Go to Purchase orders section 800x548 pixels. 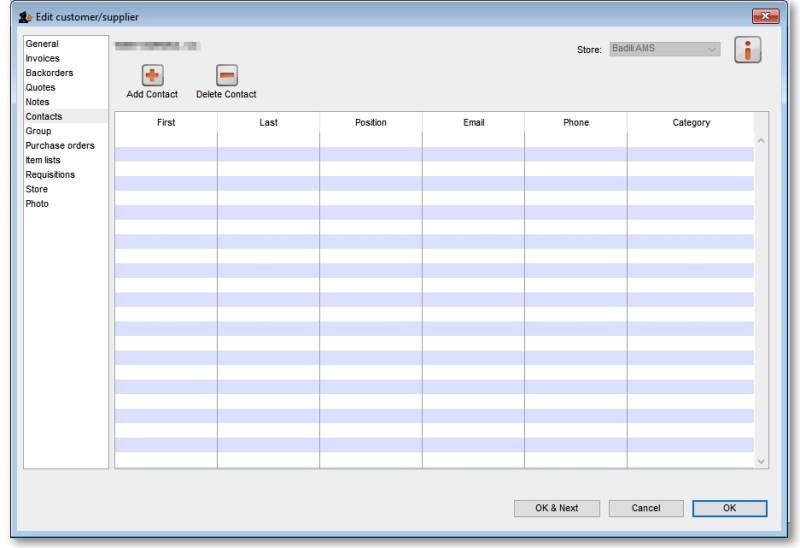point(60,146)
